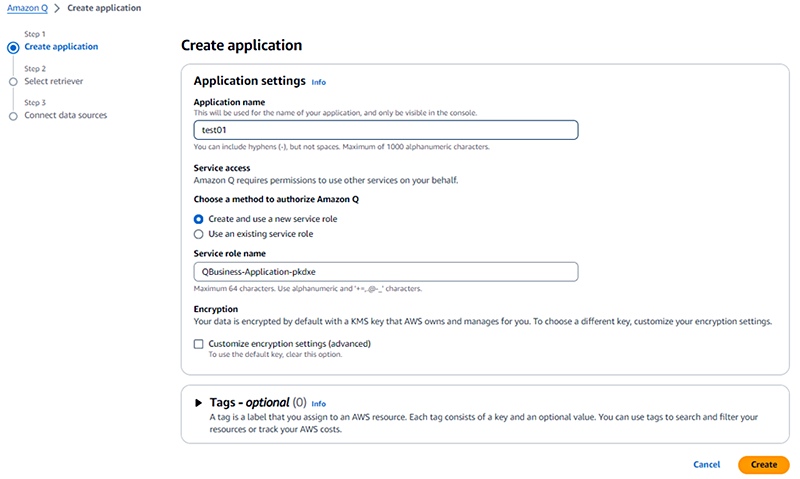Open Info link beside Application settings
800x479 pixels.
[x=318, y=82]
